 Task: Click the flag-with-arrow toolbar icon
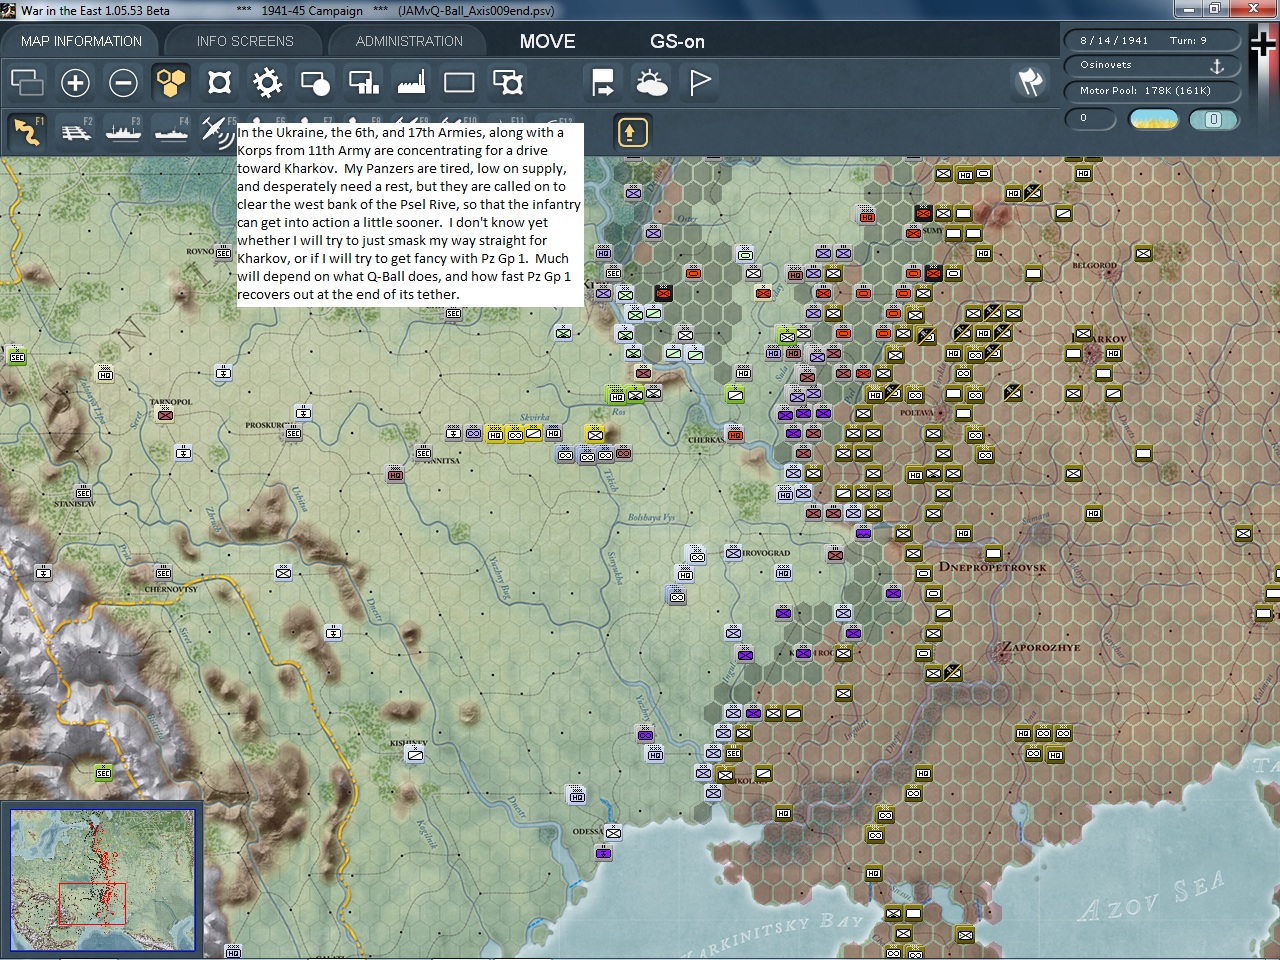point(603,82)
